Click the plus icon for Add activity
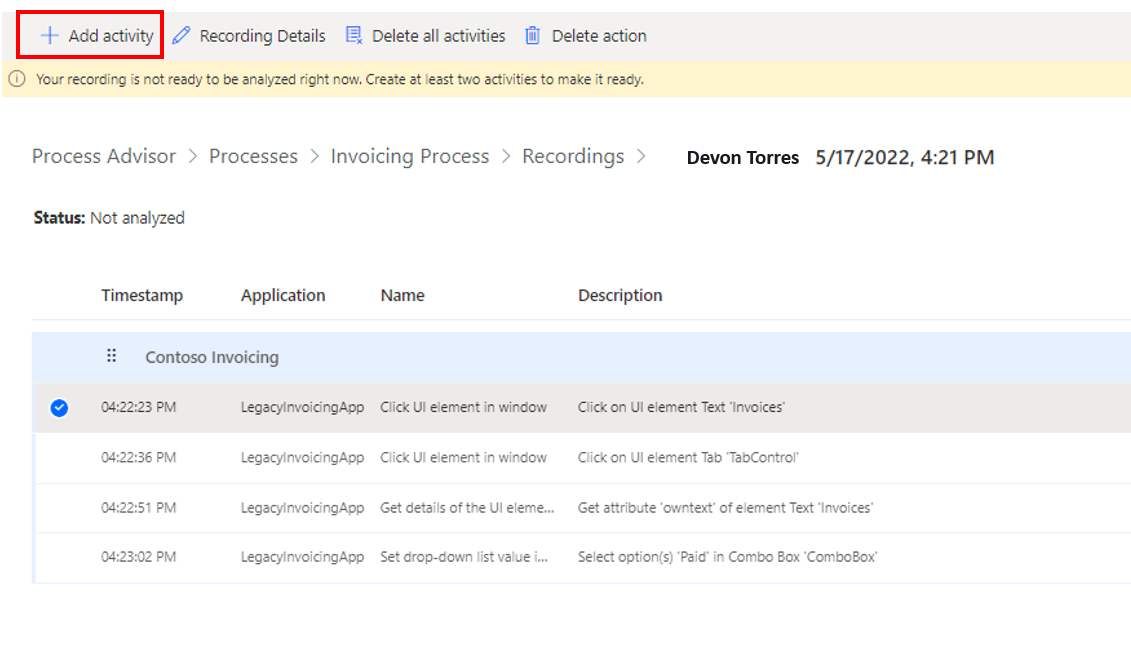The image size is (1131, 649). [49, 36]
